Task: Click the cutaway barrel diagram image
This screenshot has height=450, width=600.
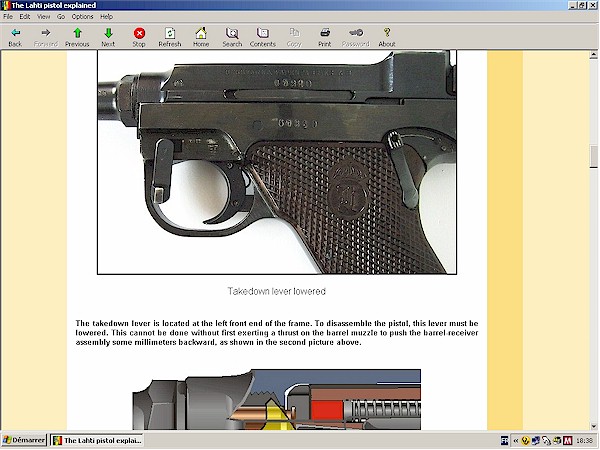Action: pos(277,399)
